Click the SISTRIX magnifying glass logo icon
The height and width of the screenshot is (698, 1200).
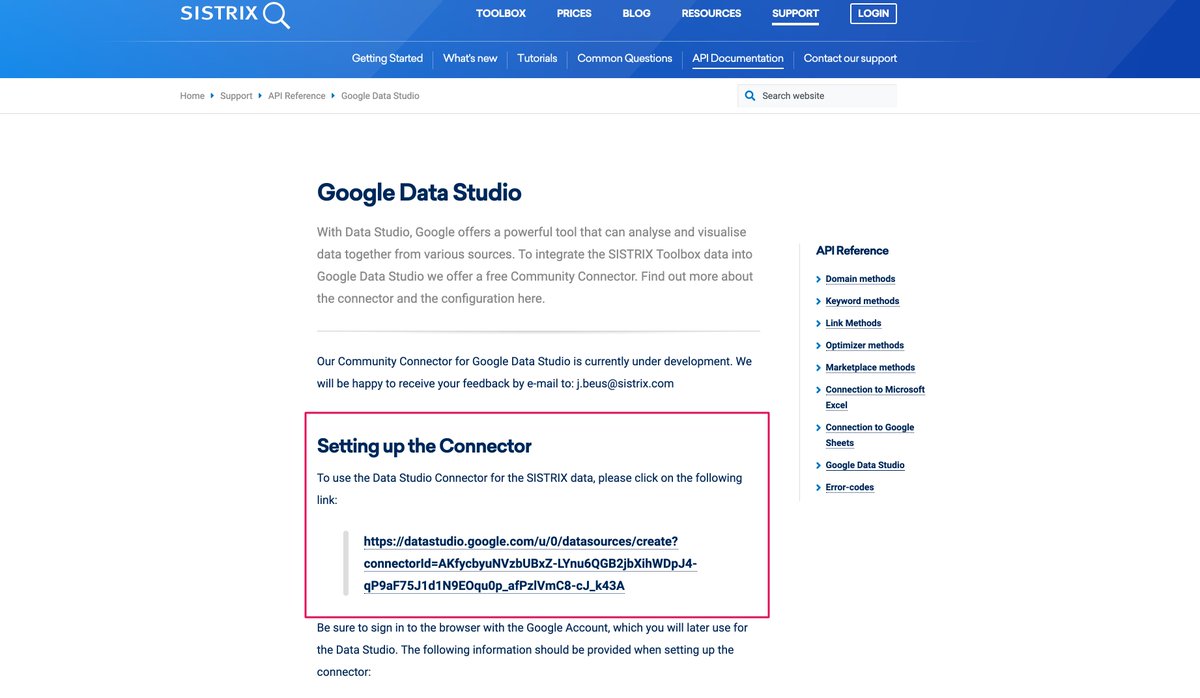274,15
